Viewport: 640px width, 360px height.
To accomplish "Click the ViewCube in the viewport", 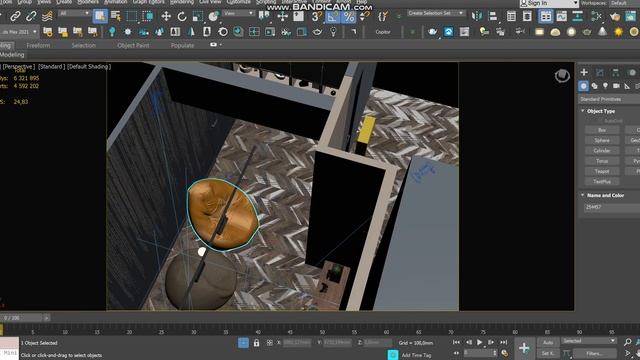I will tap(562, 76).
